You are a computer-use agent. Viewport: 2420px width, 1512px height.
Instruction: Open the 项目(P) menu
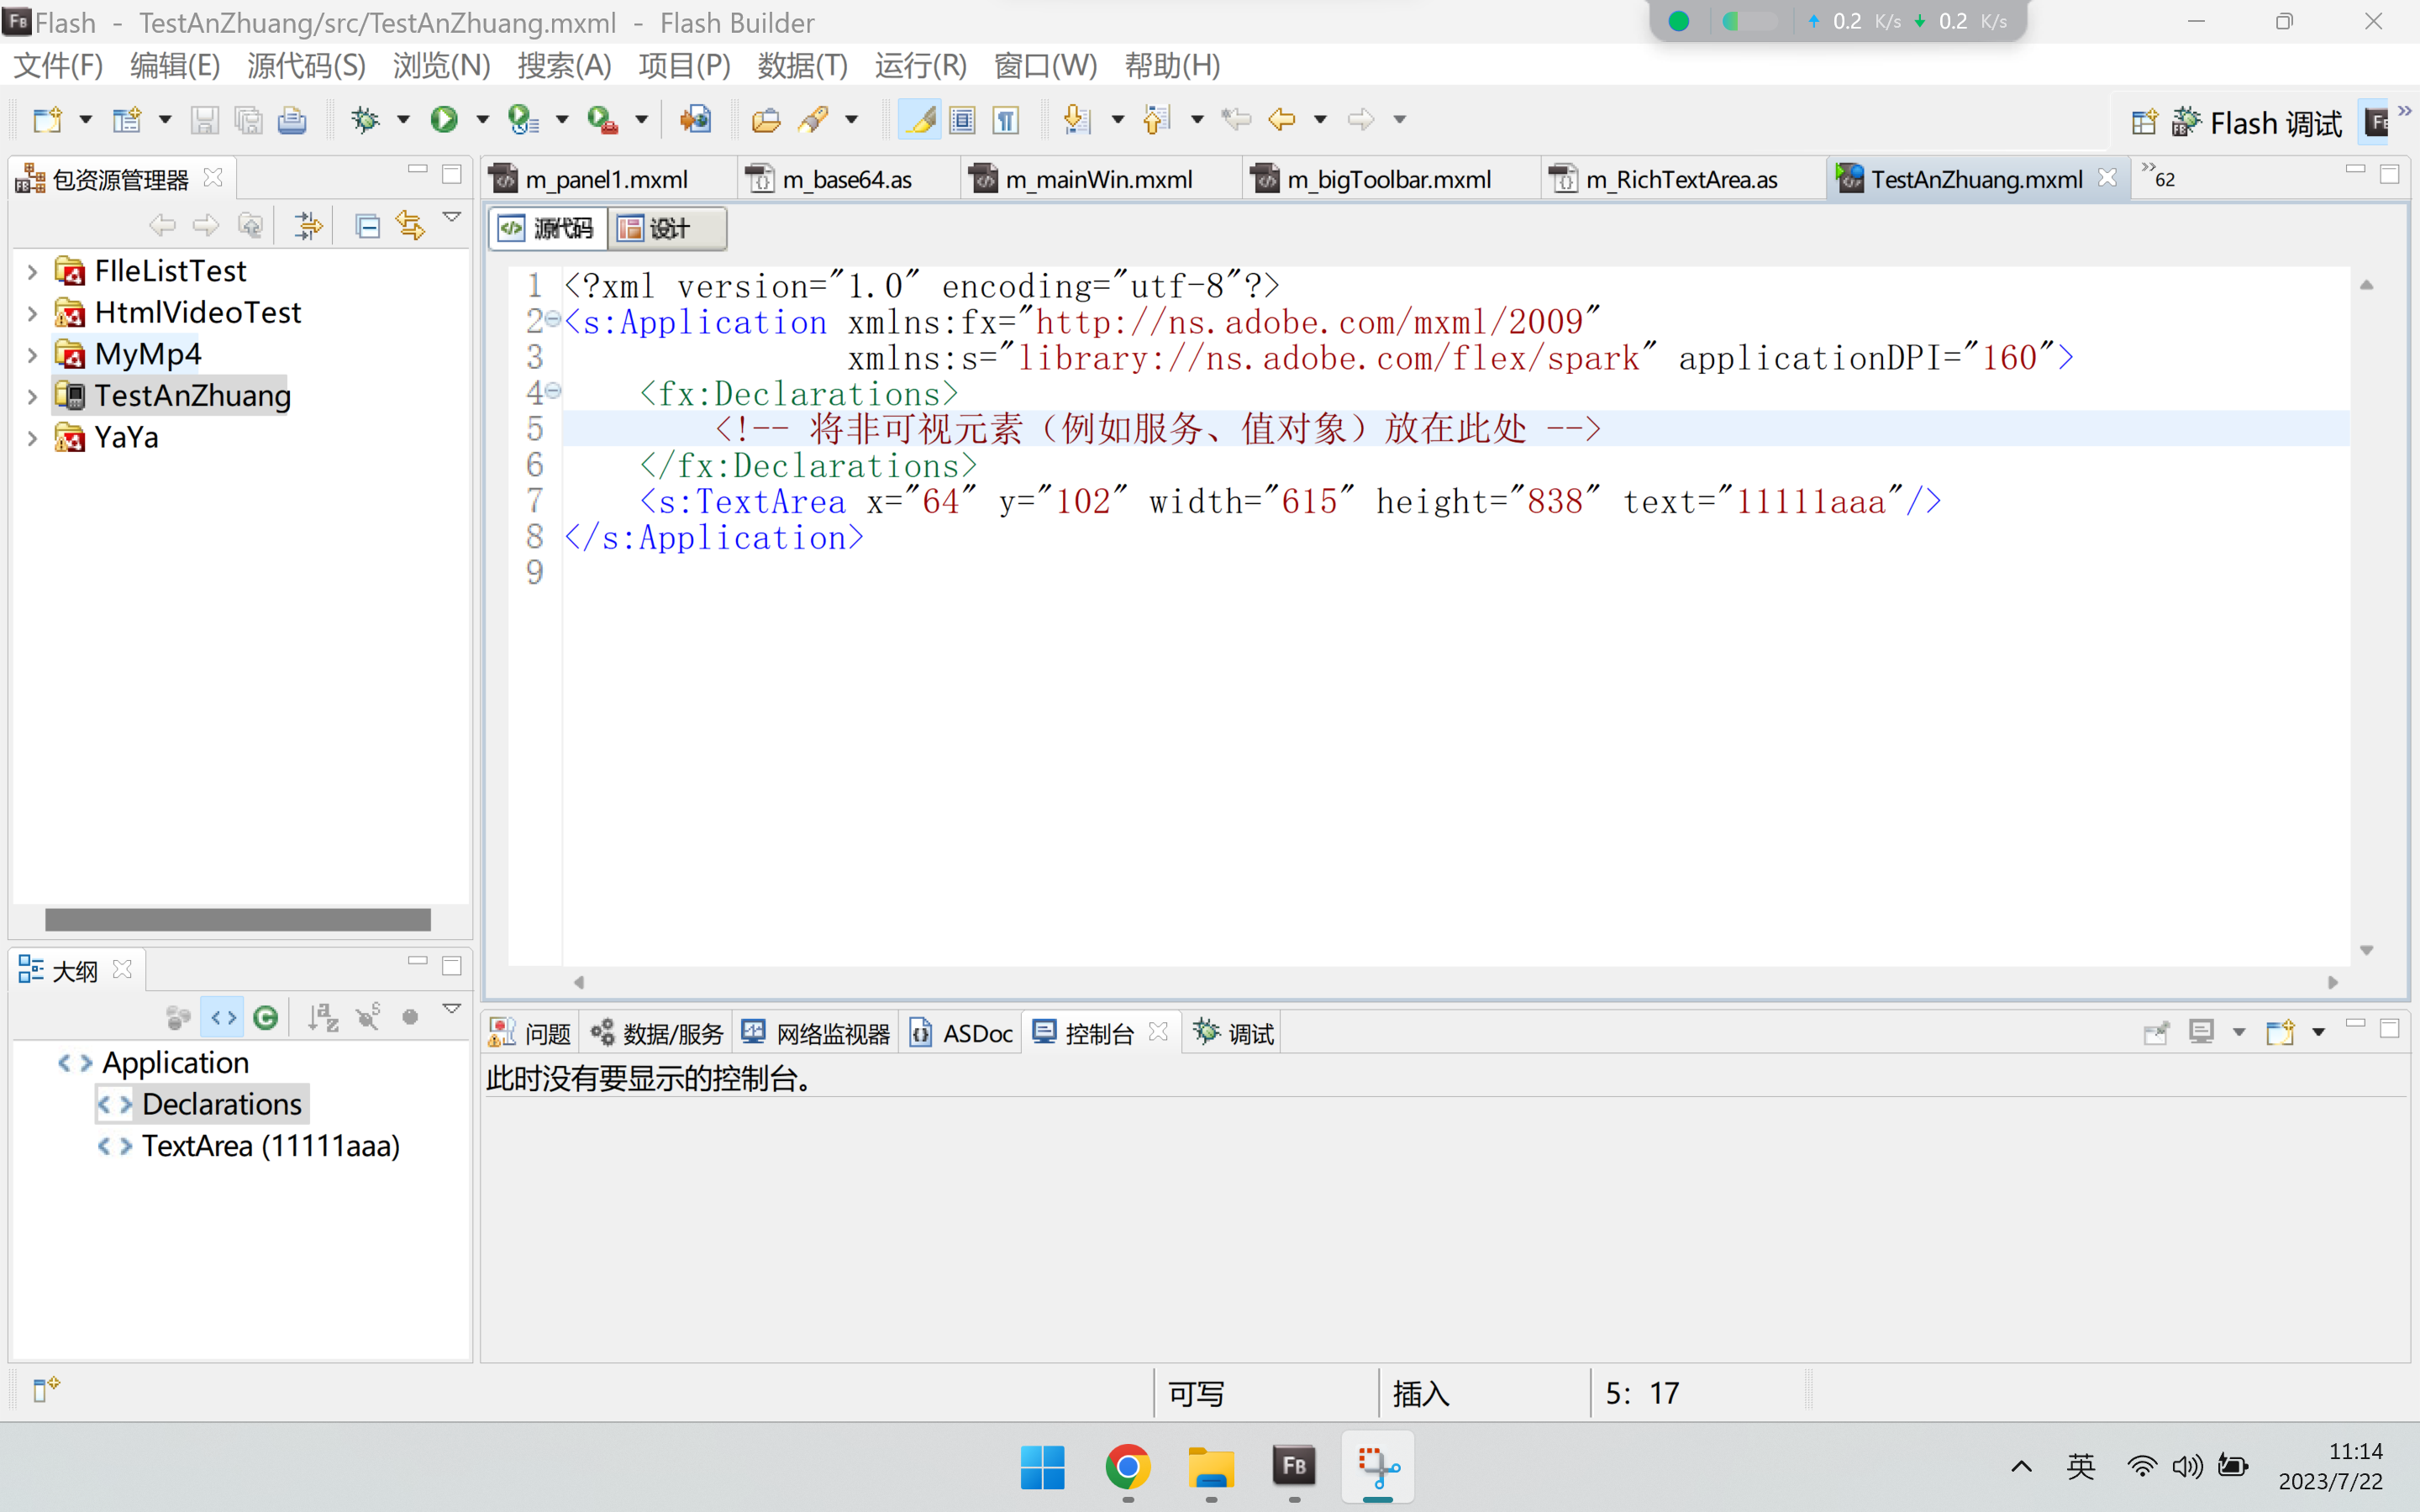tap(684, 66)
